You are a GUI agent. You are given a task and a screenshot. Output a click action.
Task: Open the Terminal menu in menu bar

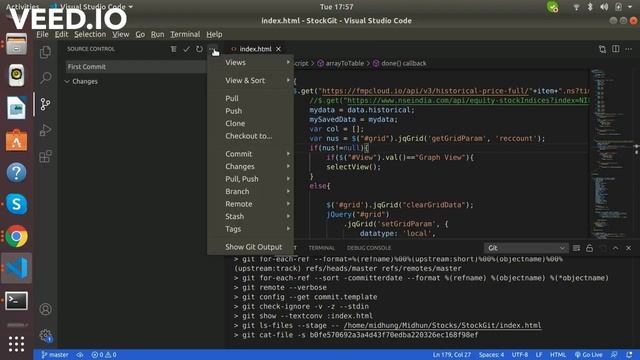tap(185, 34)
